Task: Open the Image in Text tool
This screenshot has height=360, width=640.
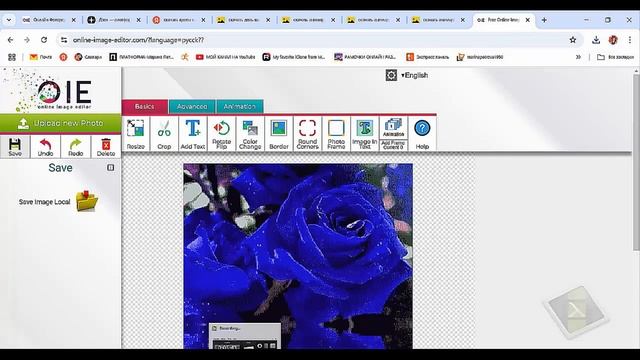Action: tap(364, 134)
